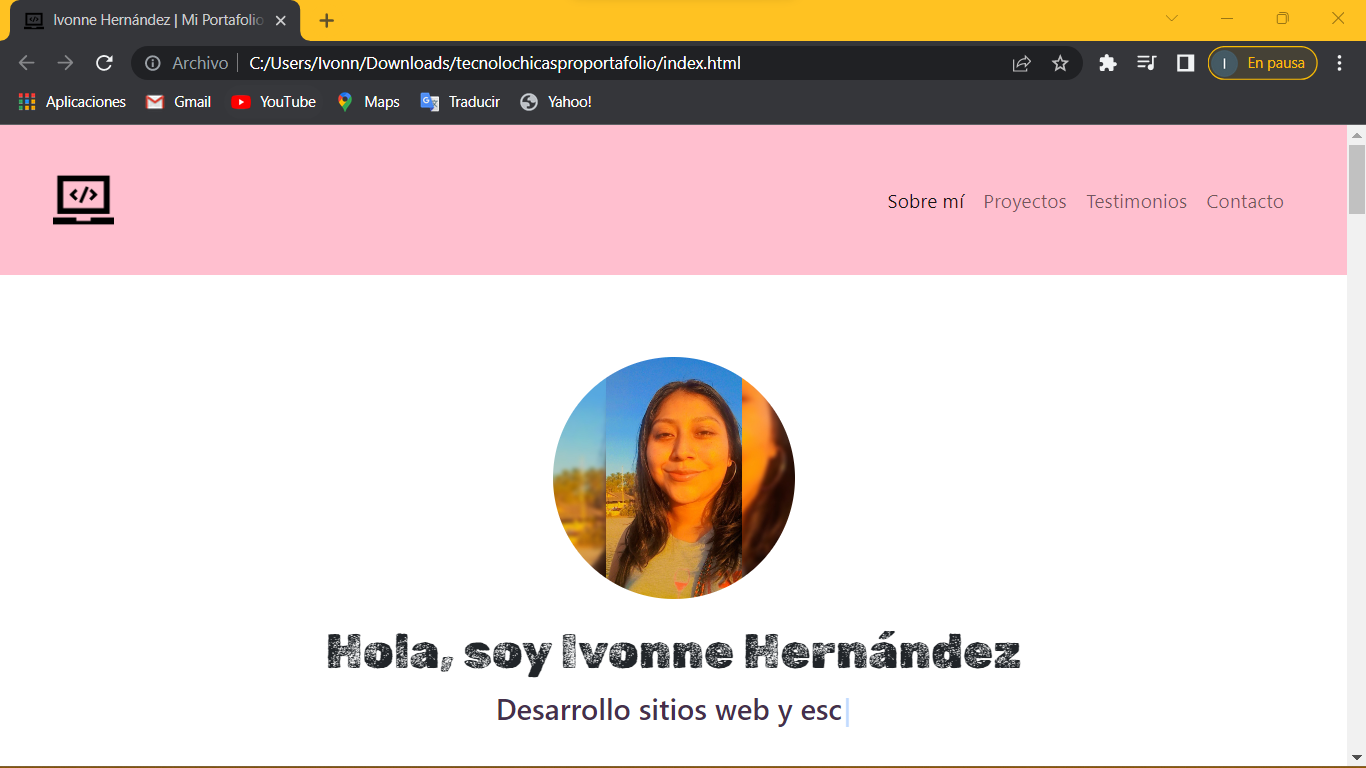
Task: Open the Proyectos link
Action: tap(1025, 201)
